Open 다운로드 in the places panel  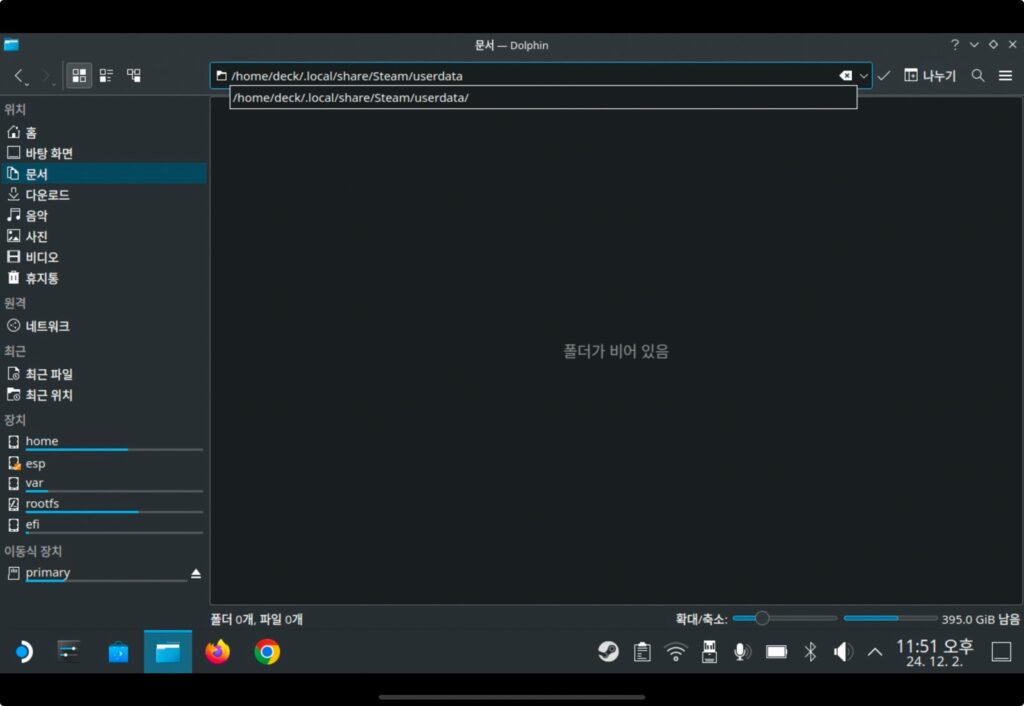pyautogui.click(x=104, y=195)
